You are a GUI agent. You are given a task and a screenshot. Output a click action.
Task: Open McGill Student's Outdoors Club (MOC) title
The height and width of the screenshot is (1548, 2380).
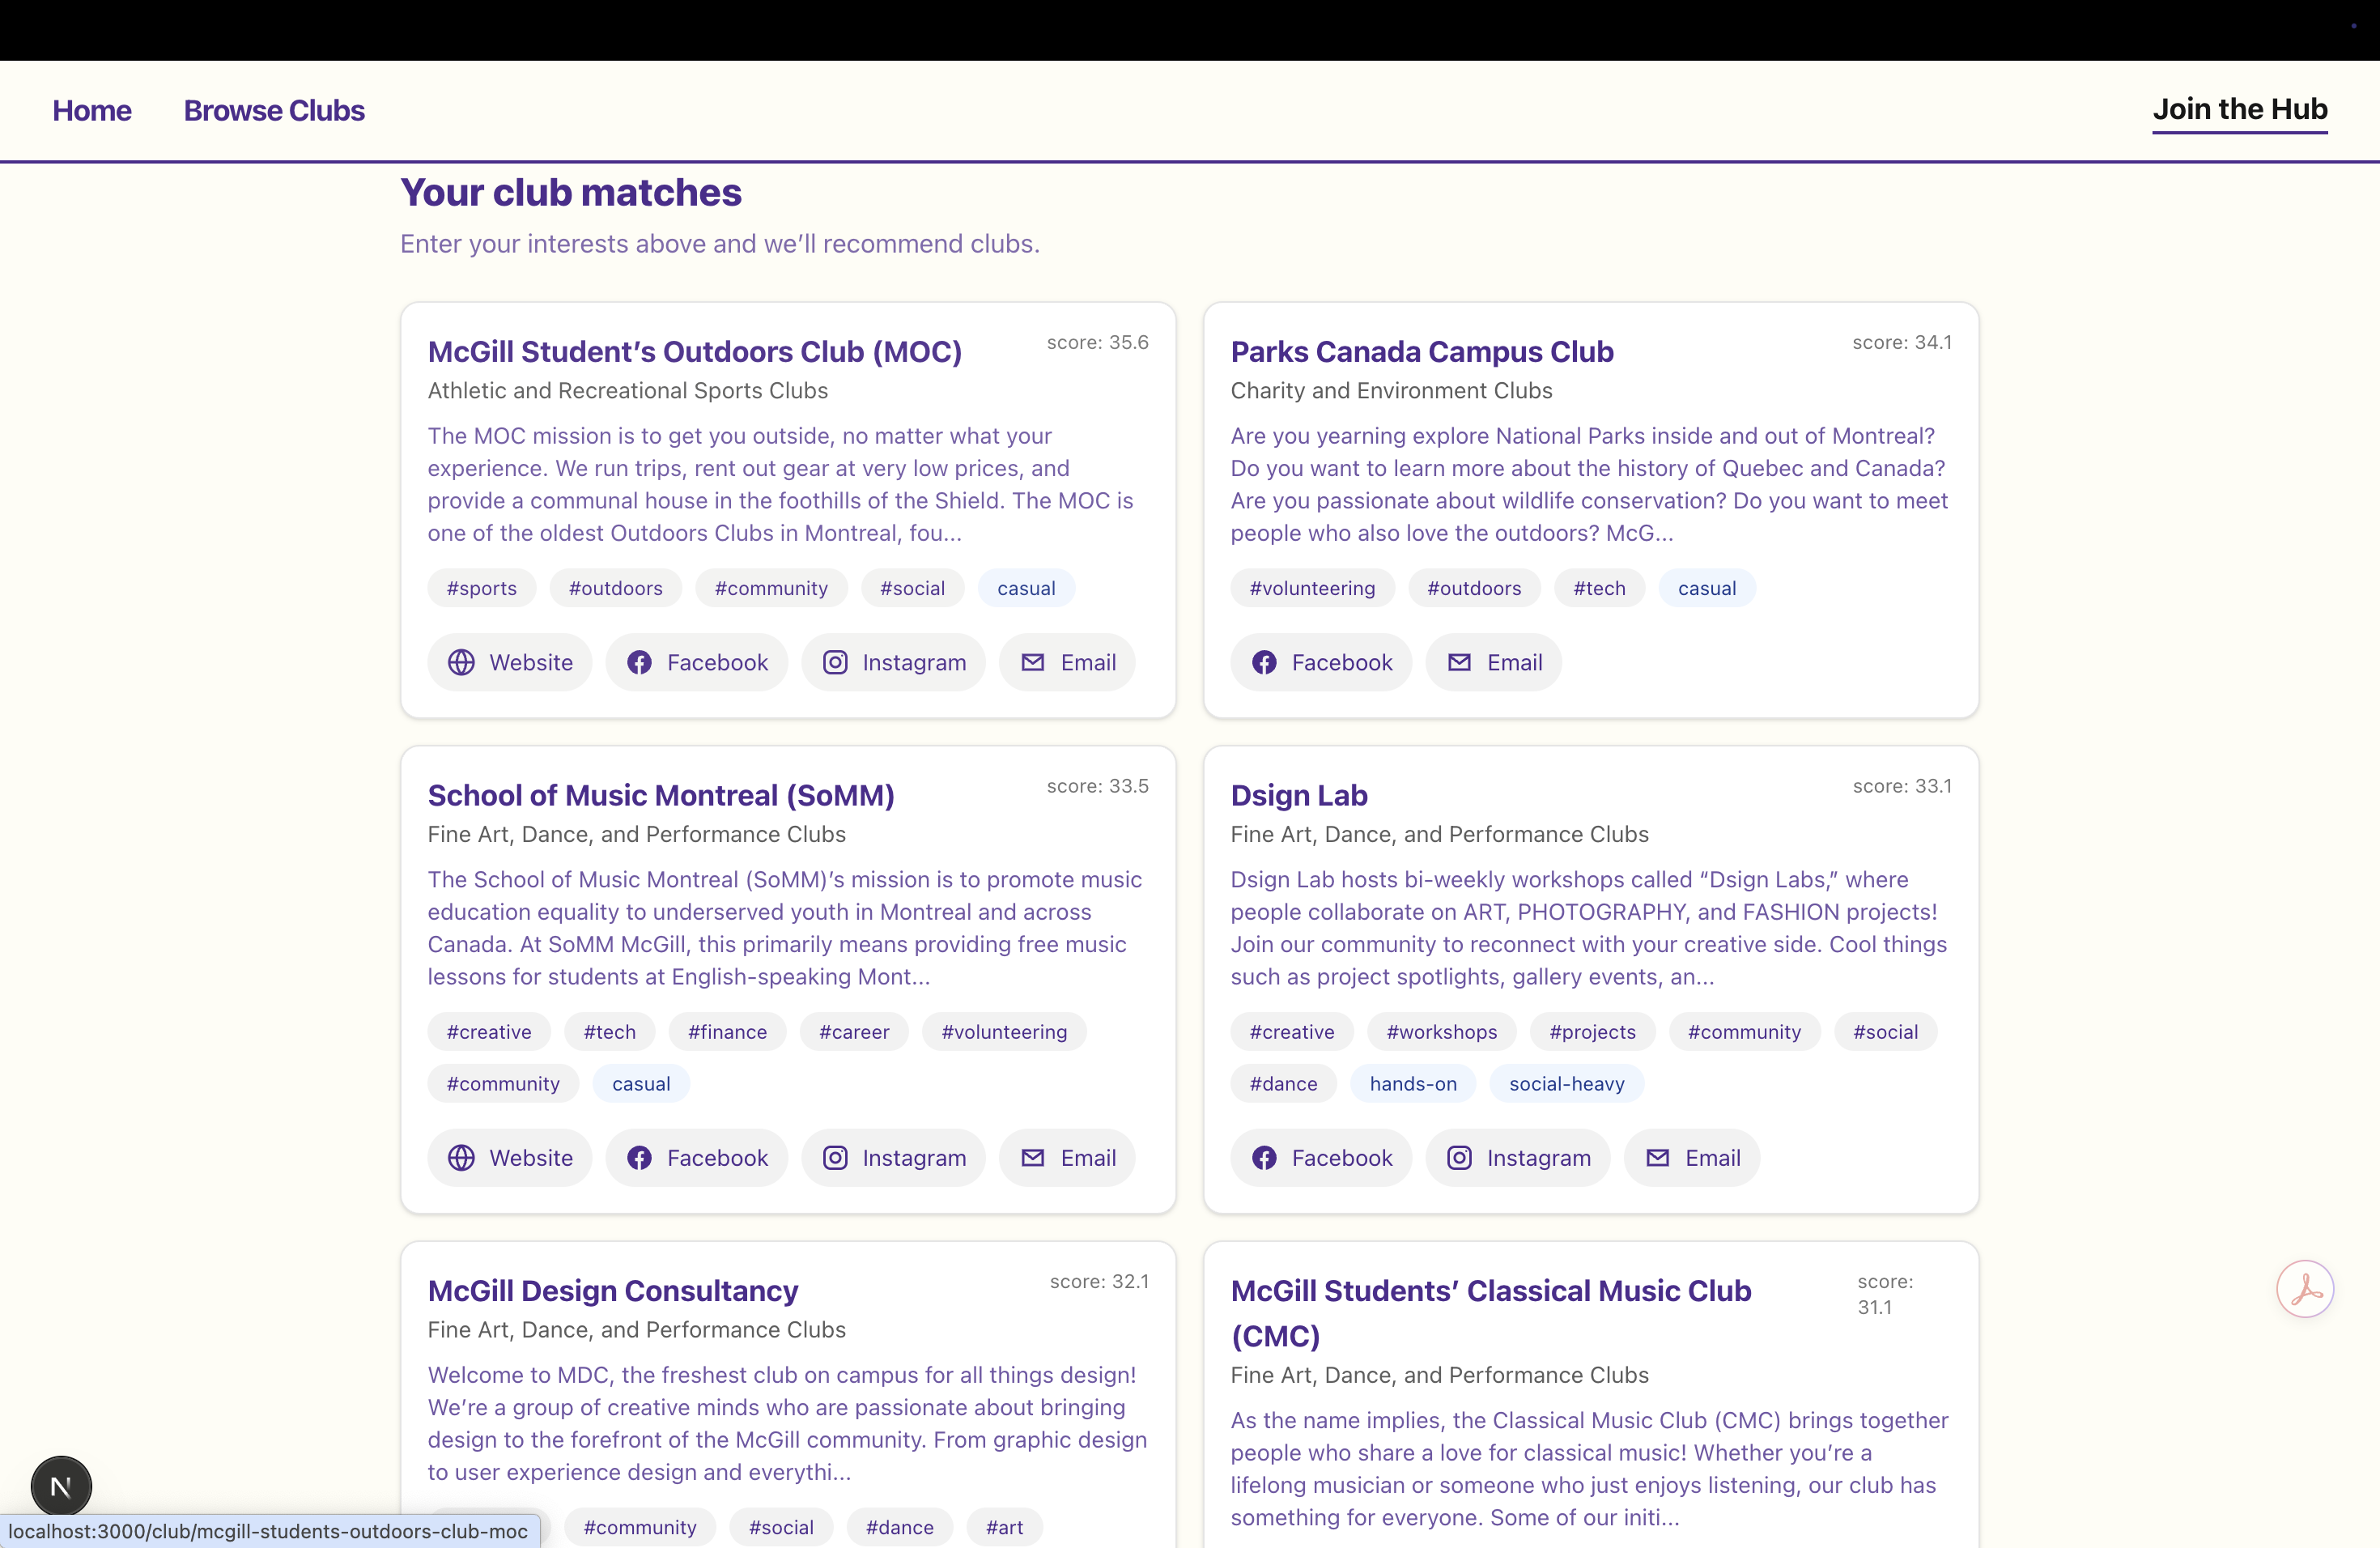pos(694,352)
